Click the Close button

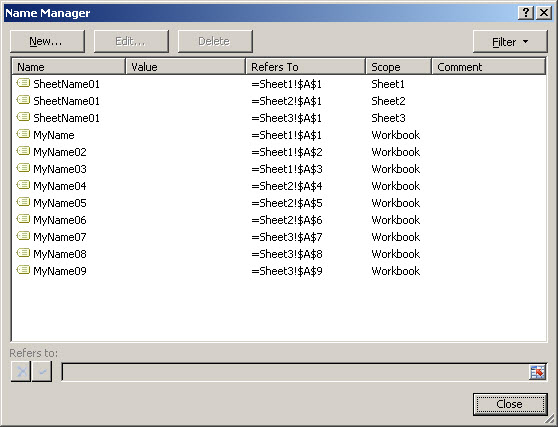pyautogui.click(x=510, y=404)
